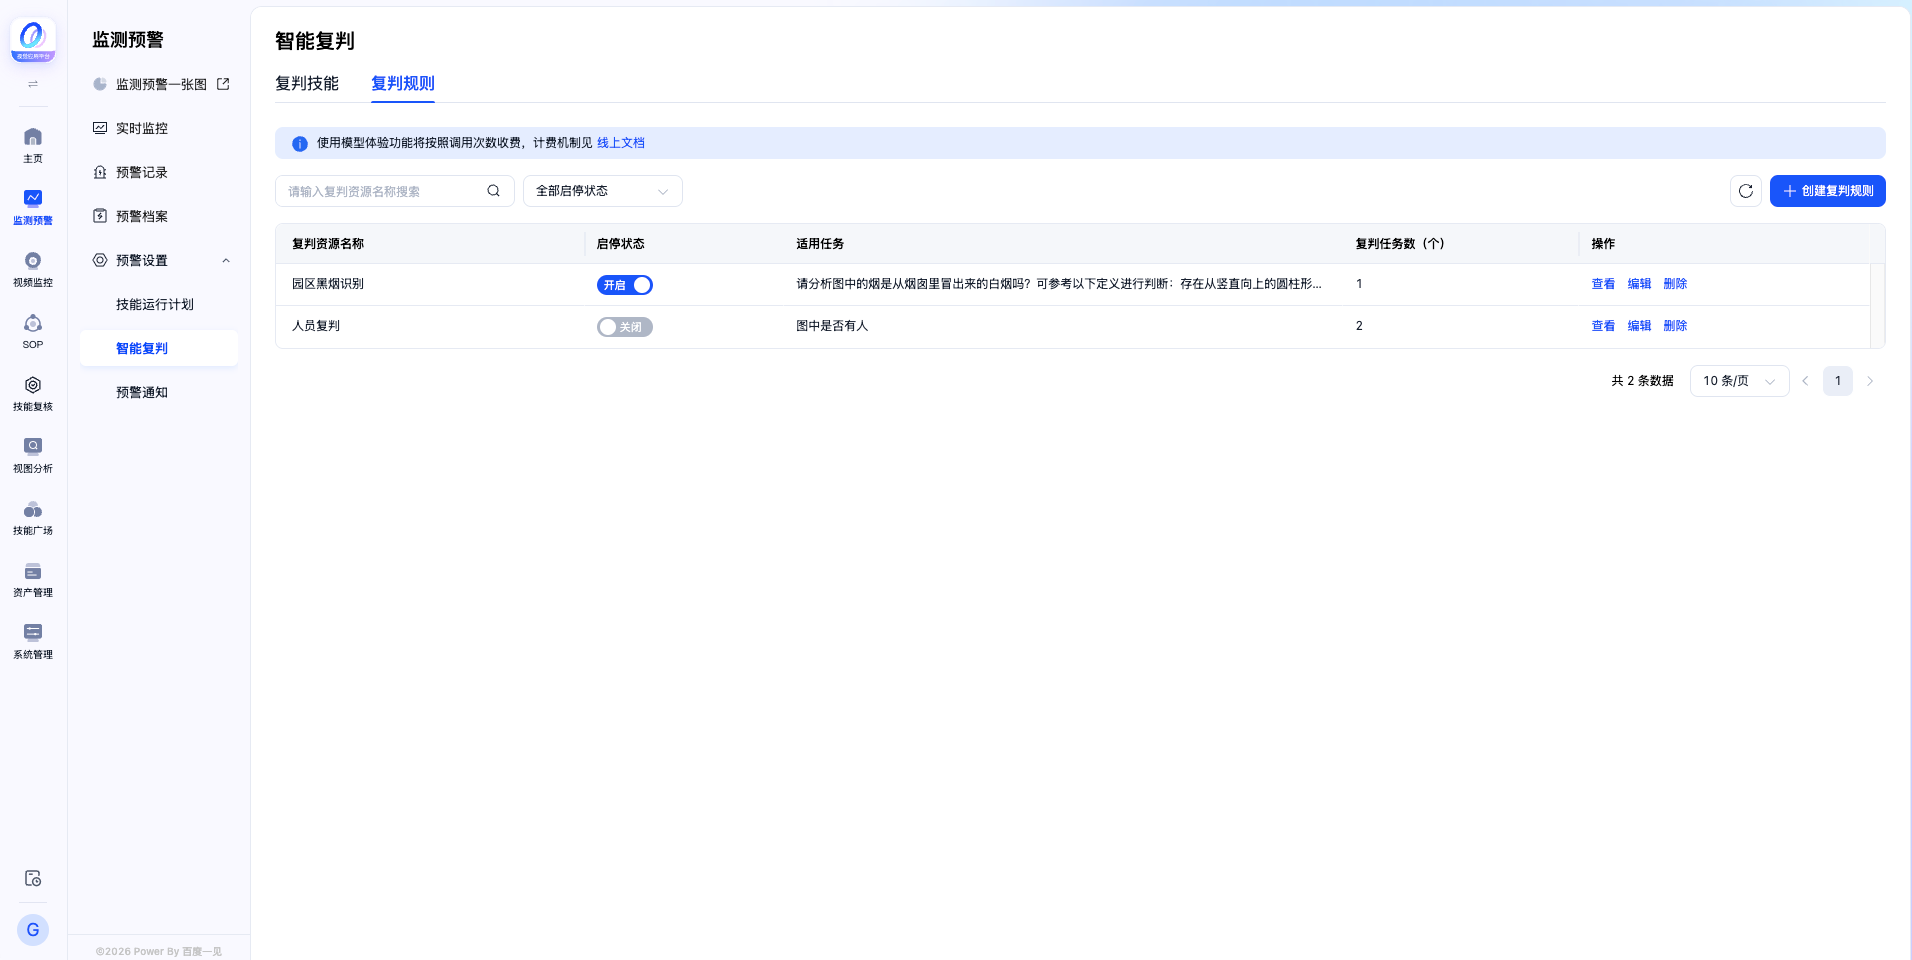Click the 创建复判规则 button
Screen dimensions: 1912x960
pos(1827,191)
